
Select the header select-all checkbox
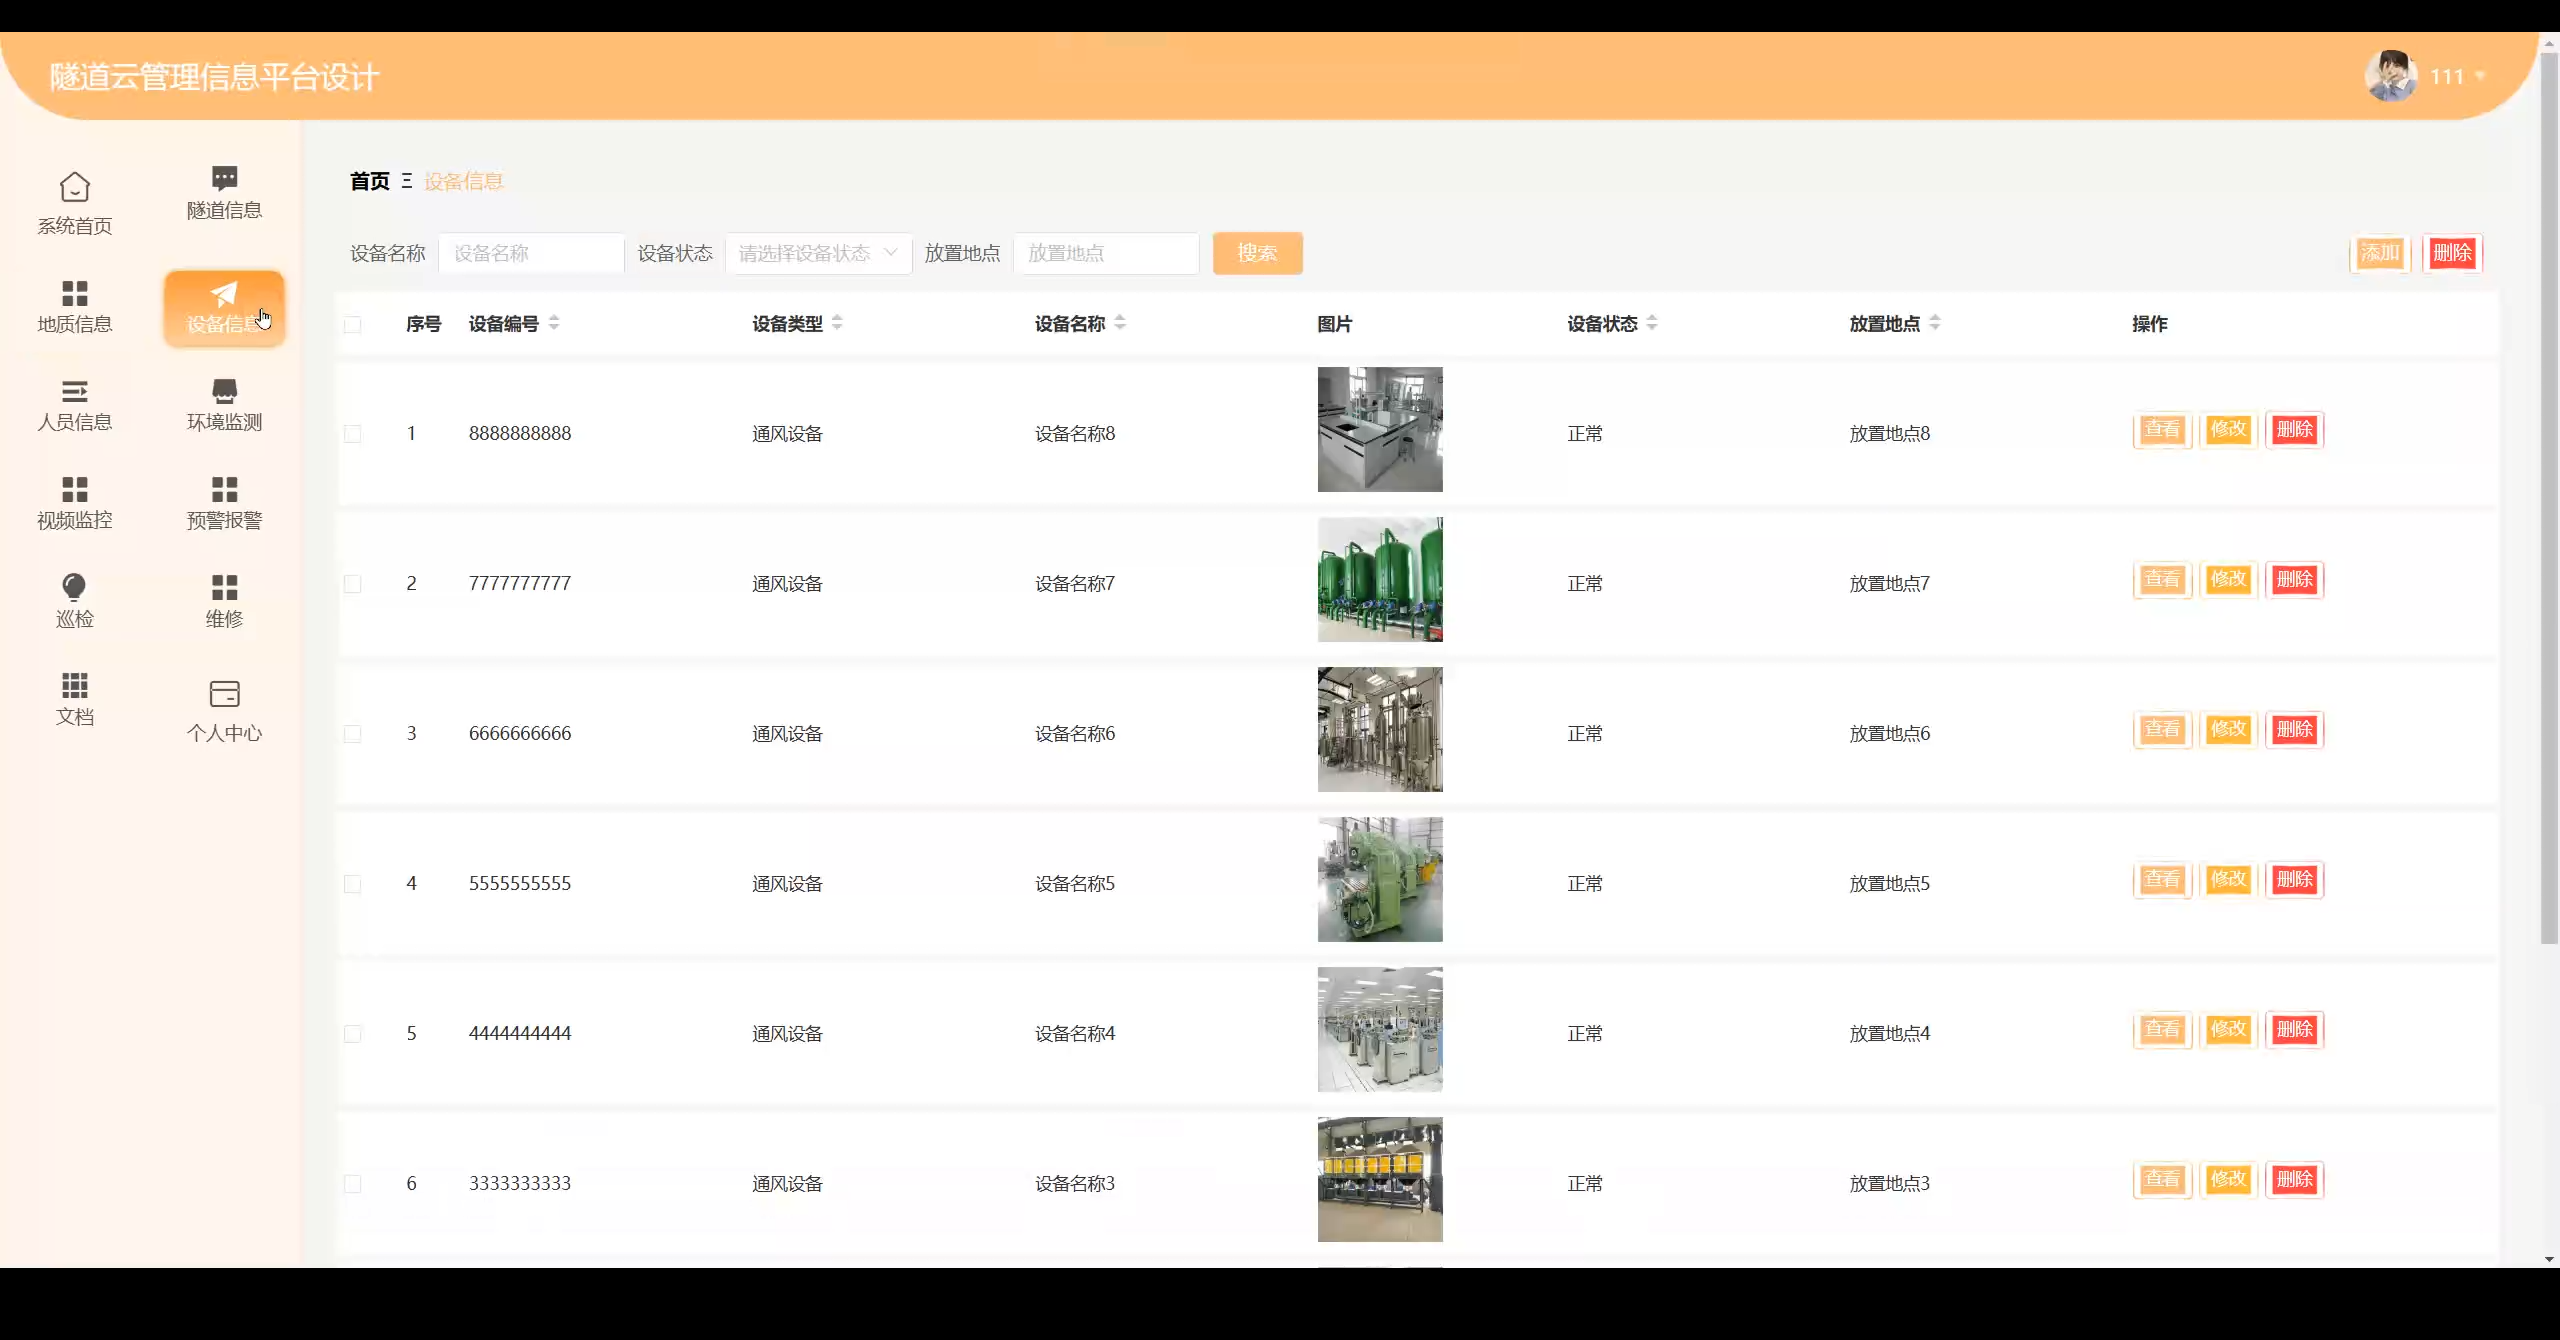pyautogui.click(x=352, y=324)
